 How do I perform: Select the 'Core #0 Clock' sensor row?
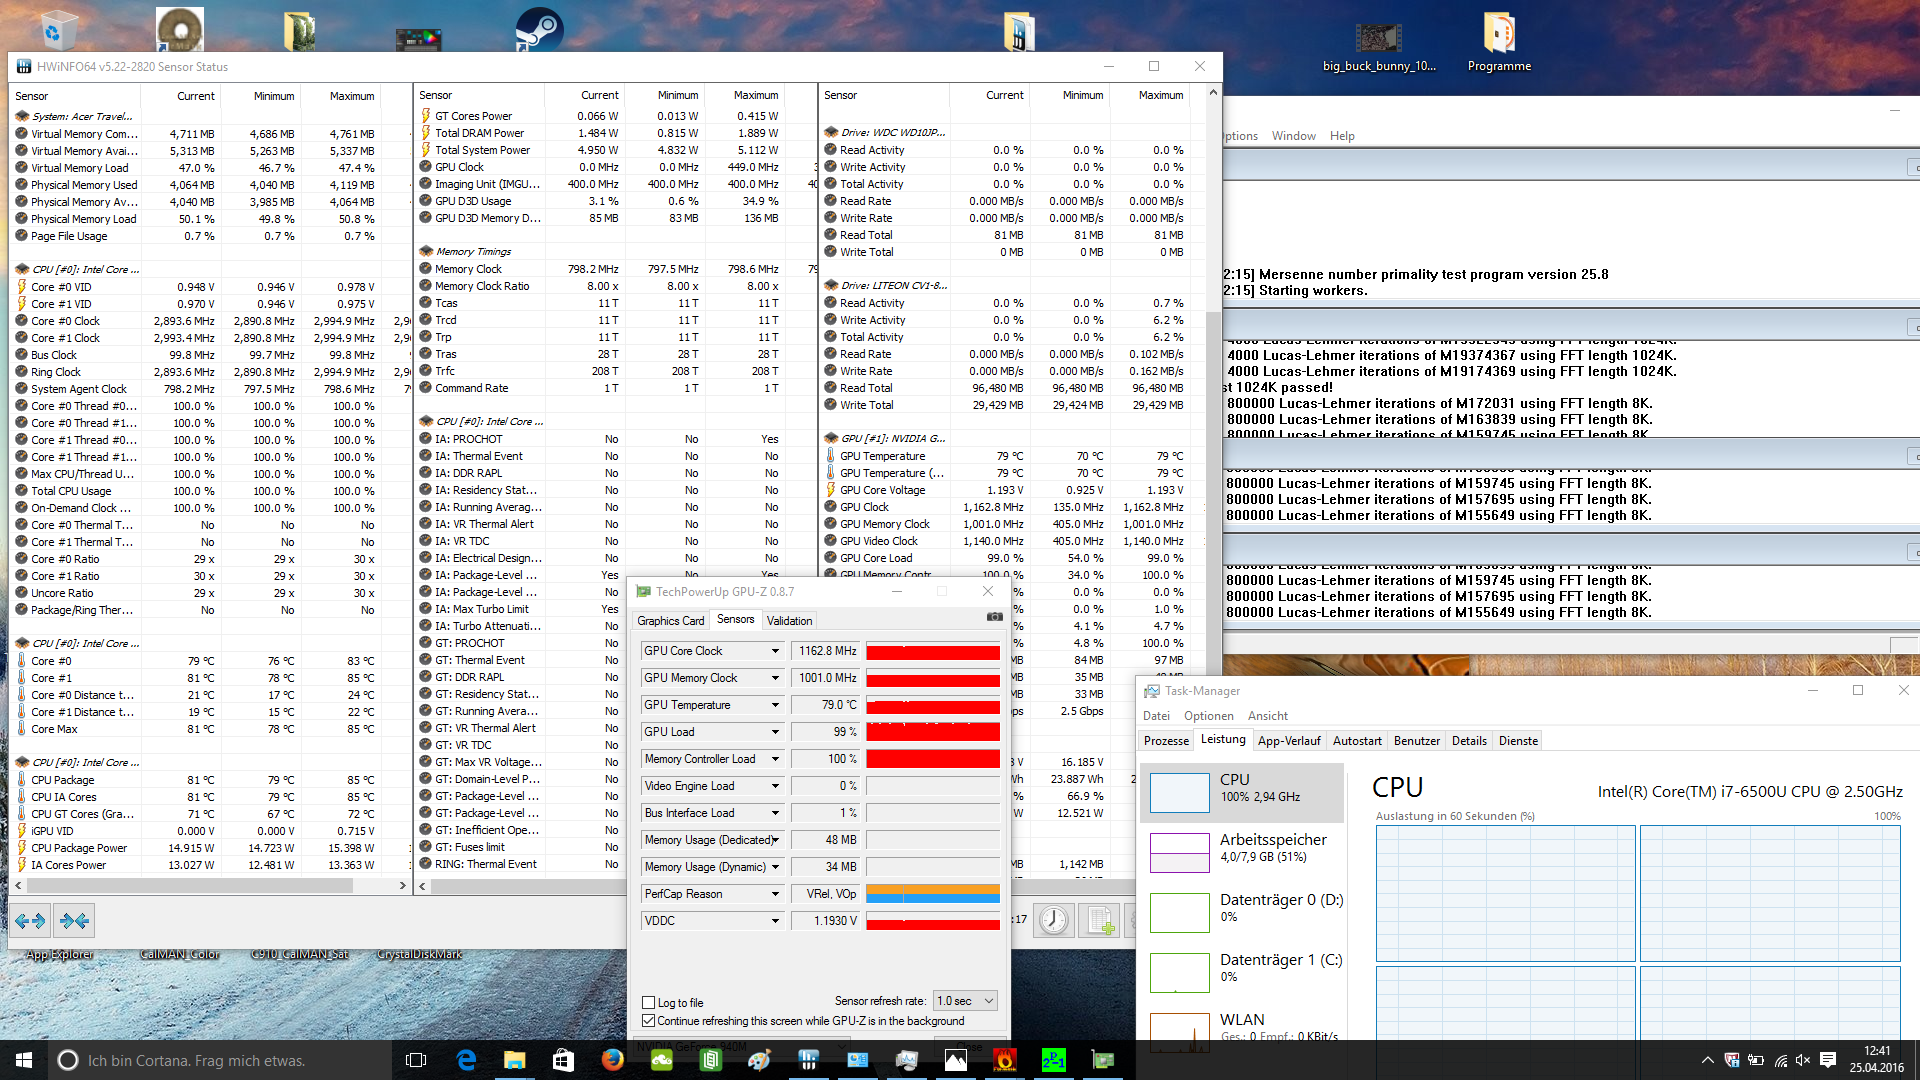(x=211, y=321)
